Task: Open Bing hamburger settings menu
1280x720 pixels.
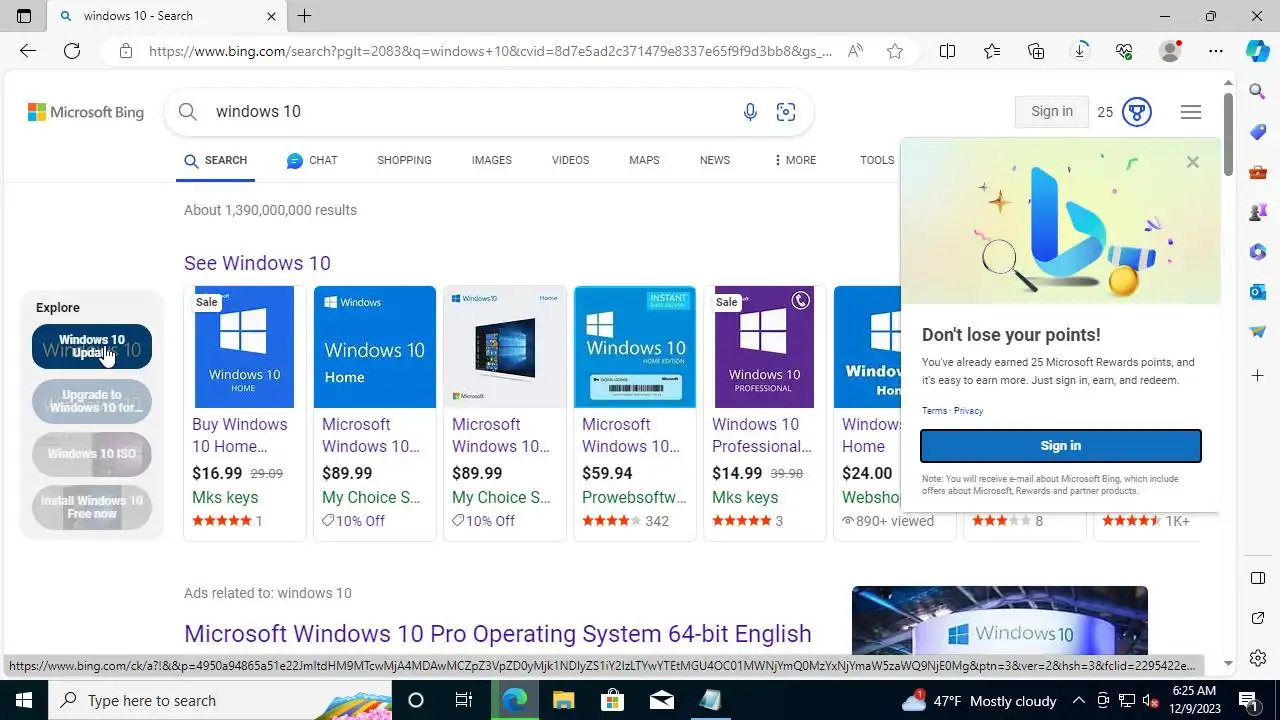Action: (1190, 112)
